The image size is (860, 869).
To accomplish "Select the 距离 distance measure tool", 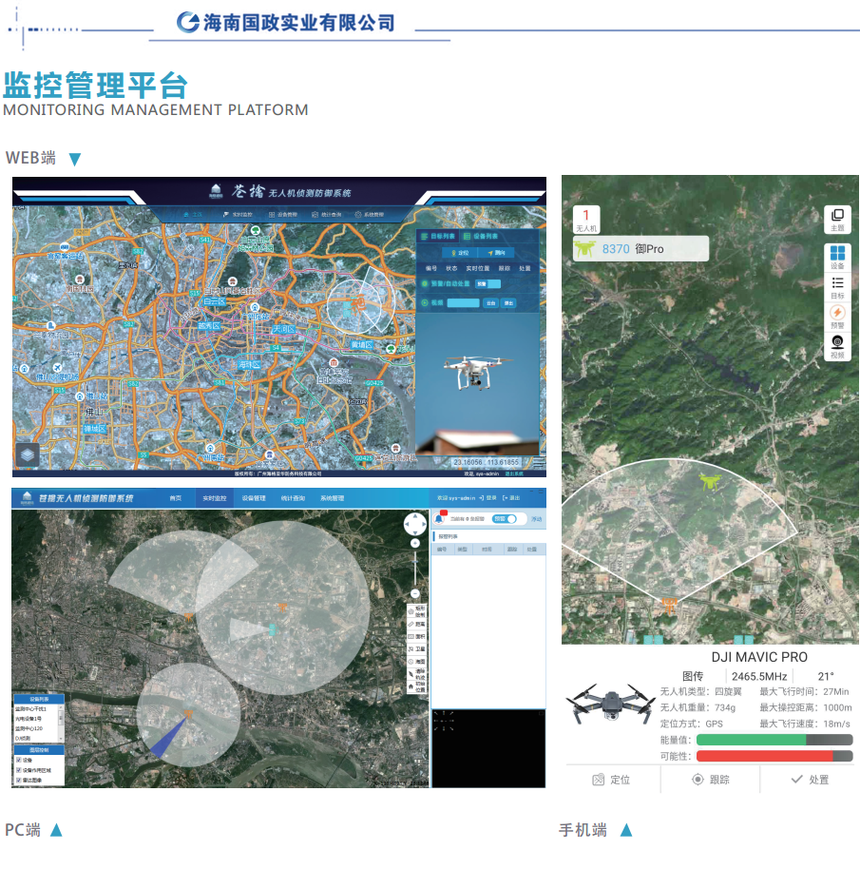I will coord(417,624).
